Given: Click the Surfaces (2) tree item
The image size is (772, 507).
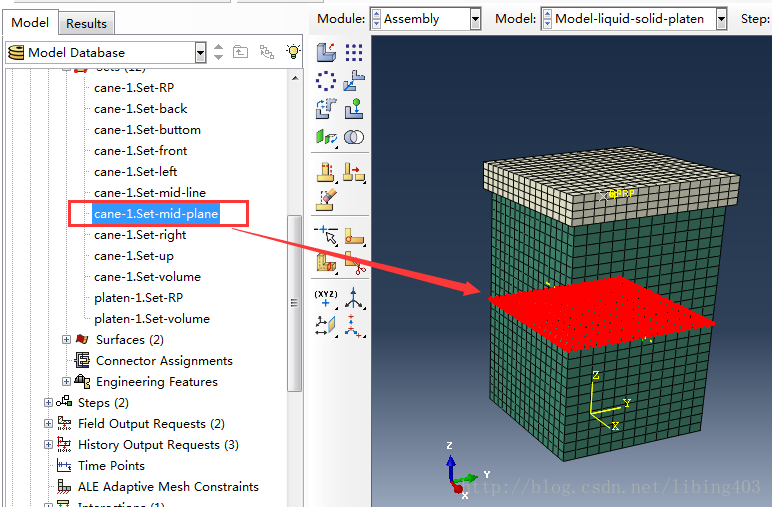Looking at the screenshot, I should pos(129,340).
